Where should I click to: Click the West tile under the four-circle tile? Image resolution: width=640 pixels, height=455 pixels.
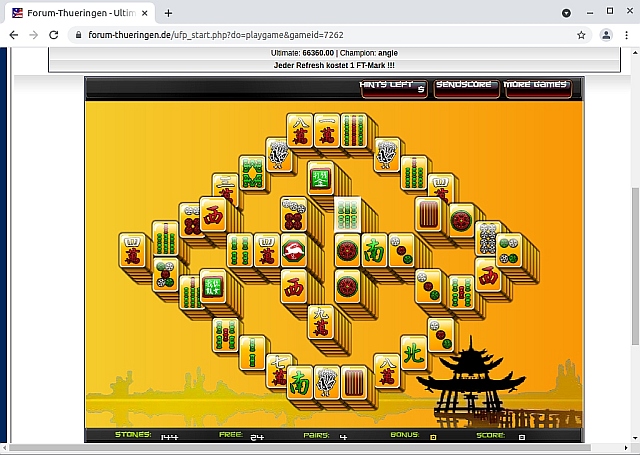point(488,274)
